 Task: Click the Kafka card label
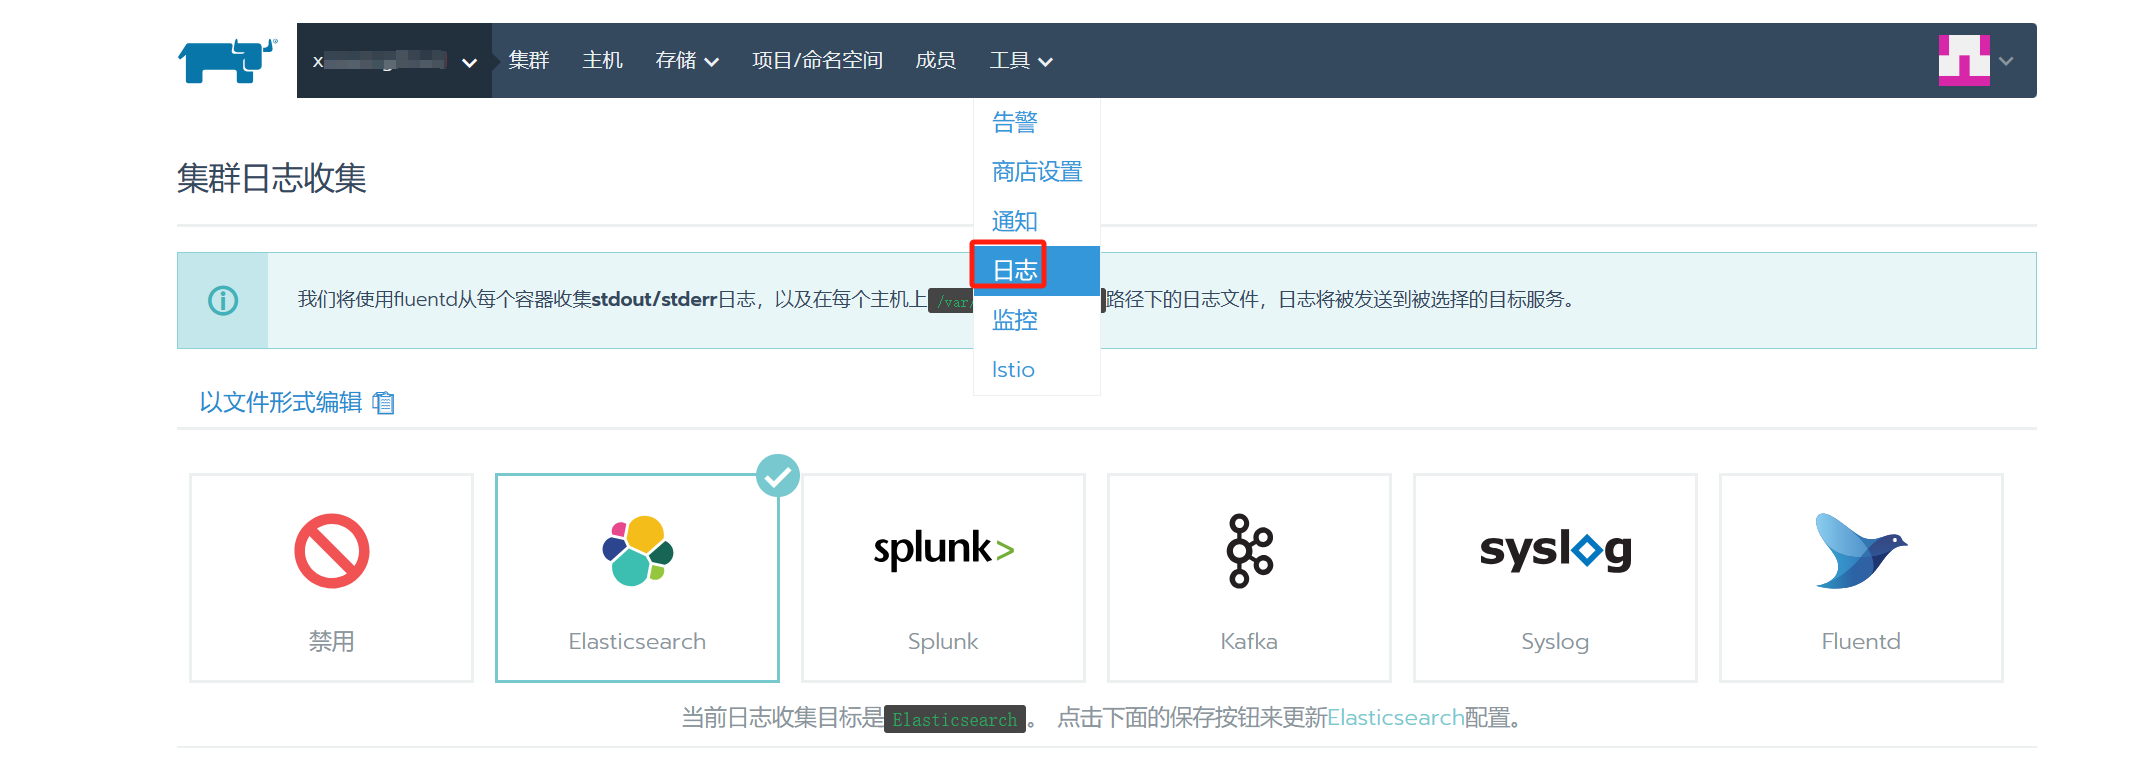[1249, 641]
